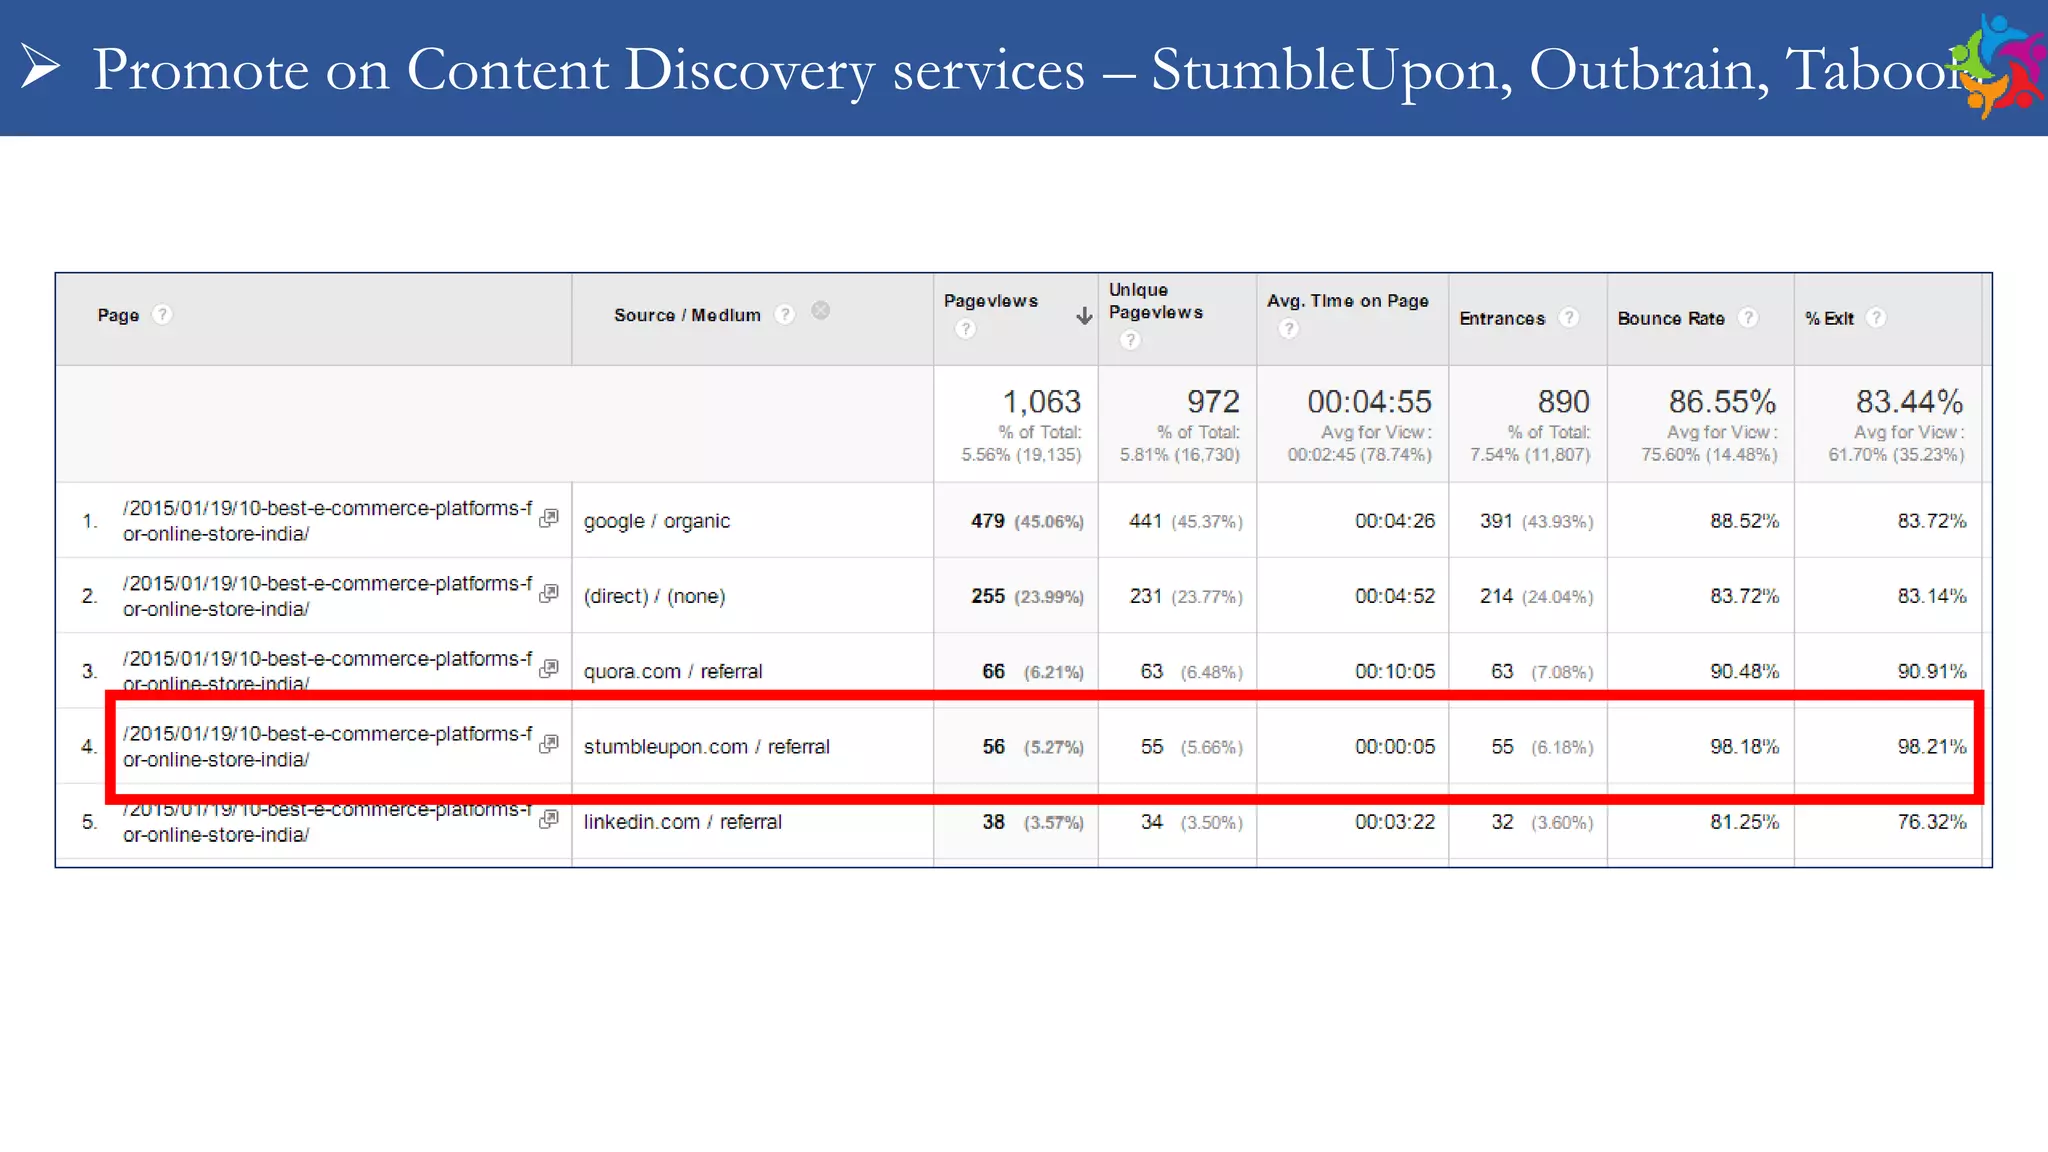Click google organic pageviews 479
Viewport: 2048px width, 1152px height.
click(987, 521)
